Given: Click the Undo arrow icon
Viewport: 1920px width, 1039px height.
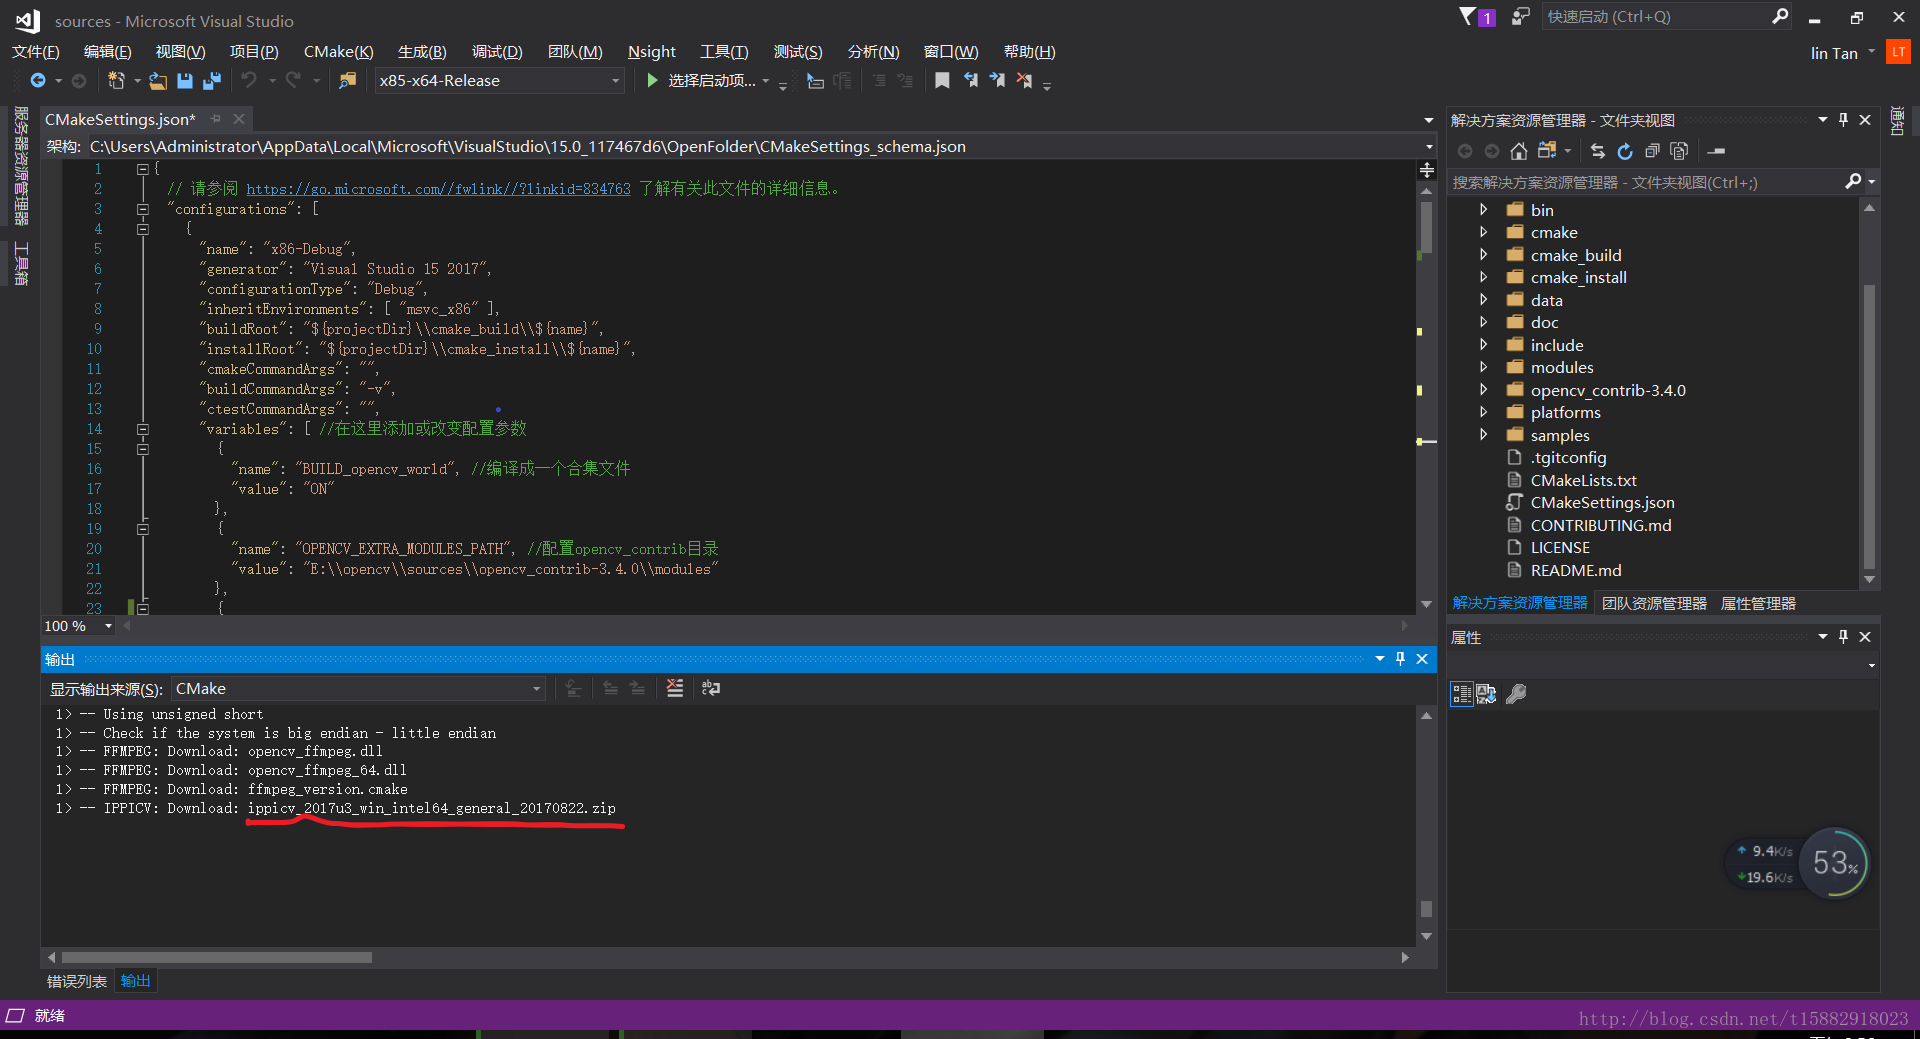Looking at the screenshot, I should tap(249, 80).
